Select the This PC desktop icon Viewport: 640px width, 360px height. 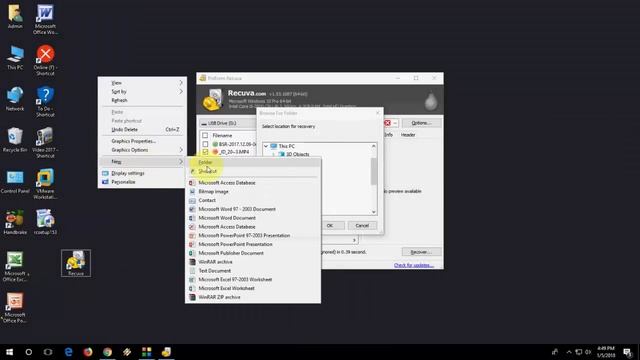point(15,58)
